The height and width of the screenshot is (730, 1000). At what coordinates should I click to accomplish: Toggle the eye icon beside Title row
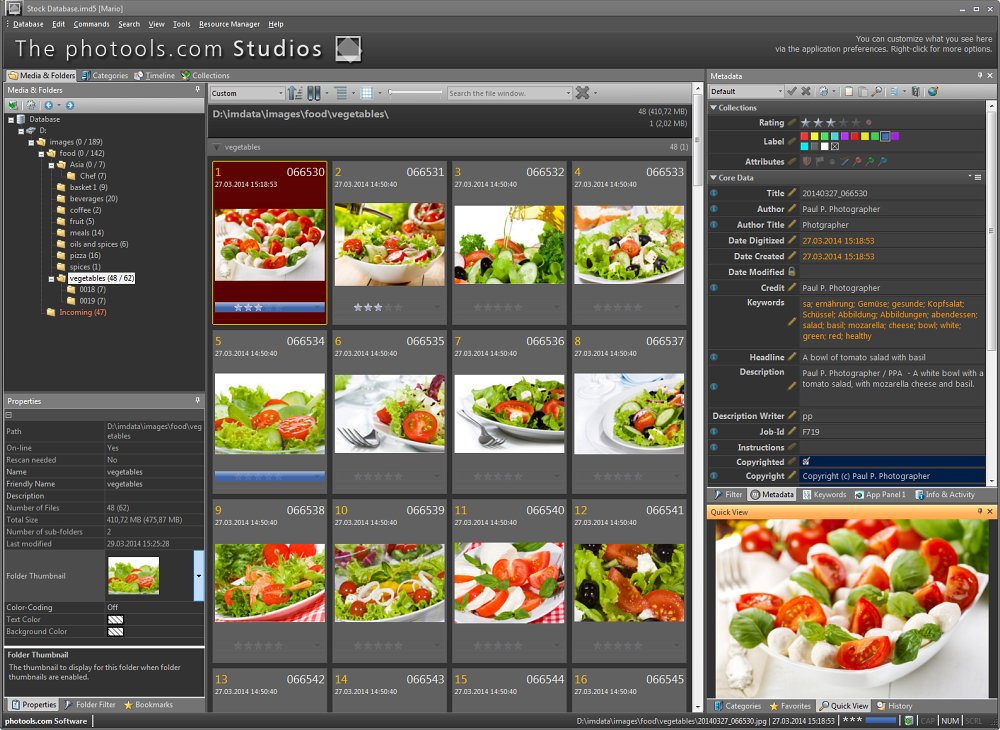714,193
